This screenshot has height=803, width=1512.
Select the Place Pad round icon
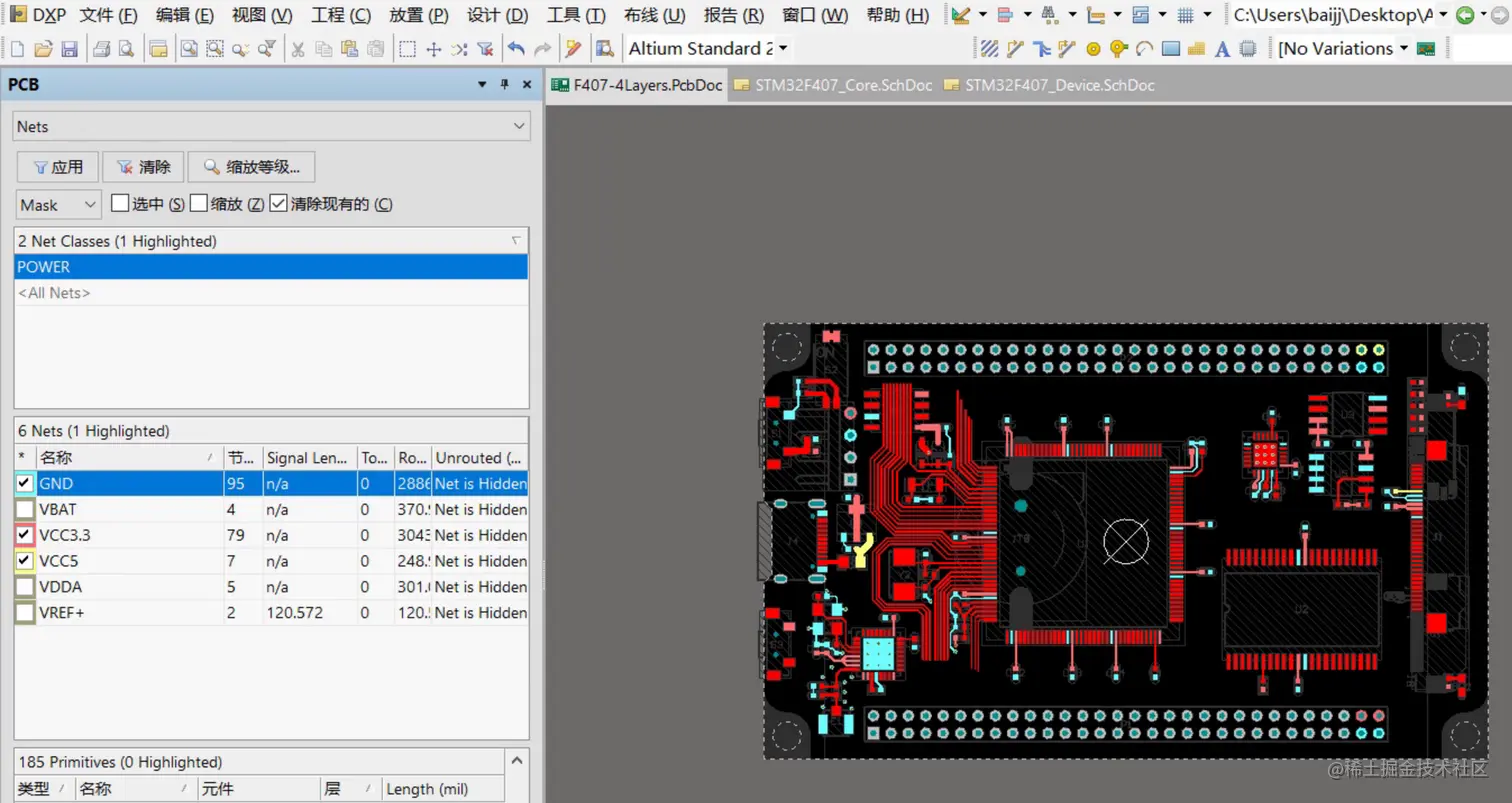click(1093, 48)
